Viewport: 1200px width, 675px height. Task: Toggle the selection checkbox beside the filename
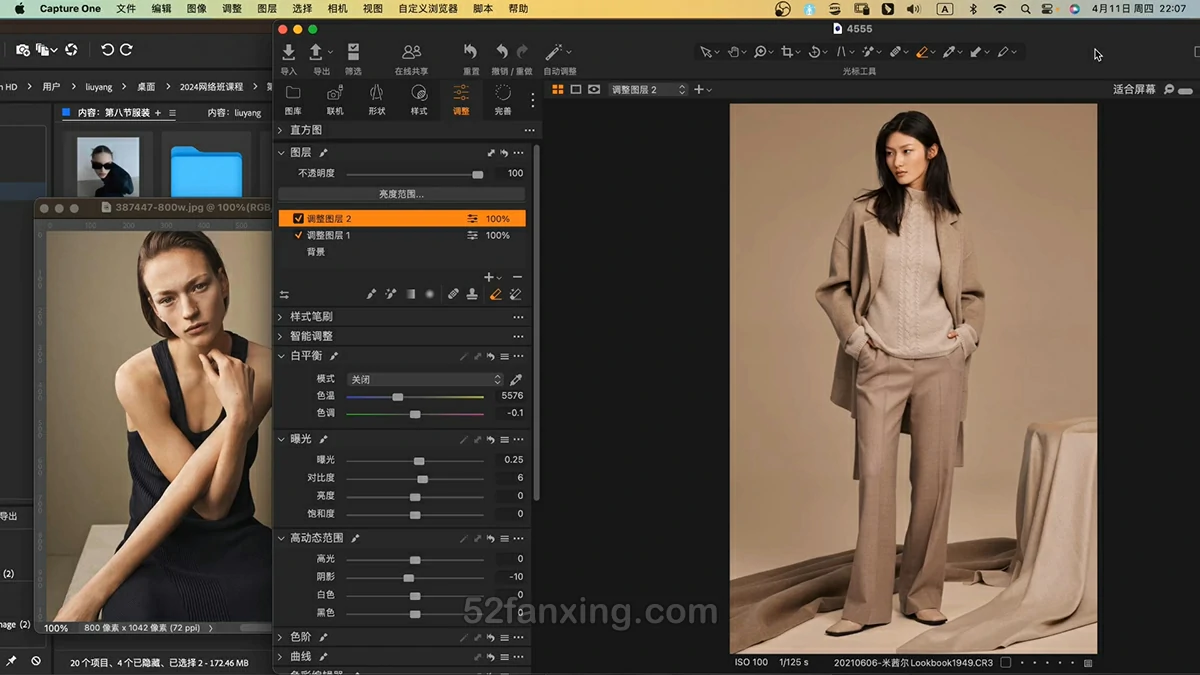pos(1006,662)
